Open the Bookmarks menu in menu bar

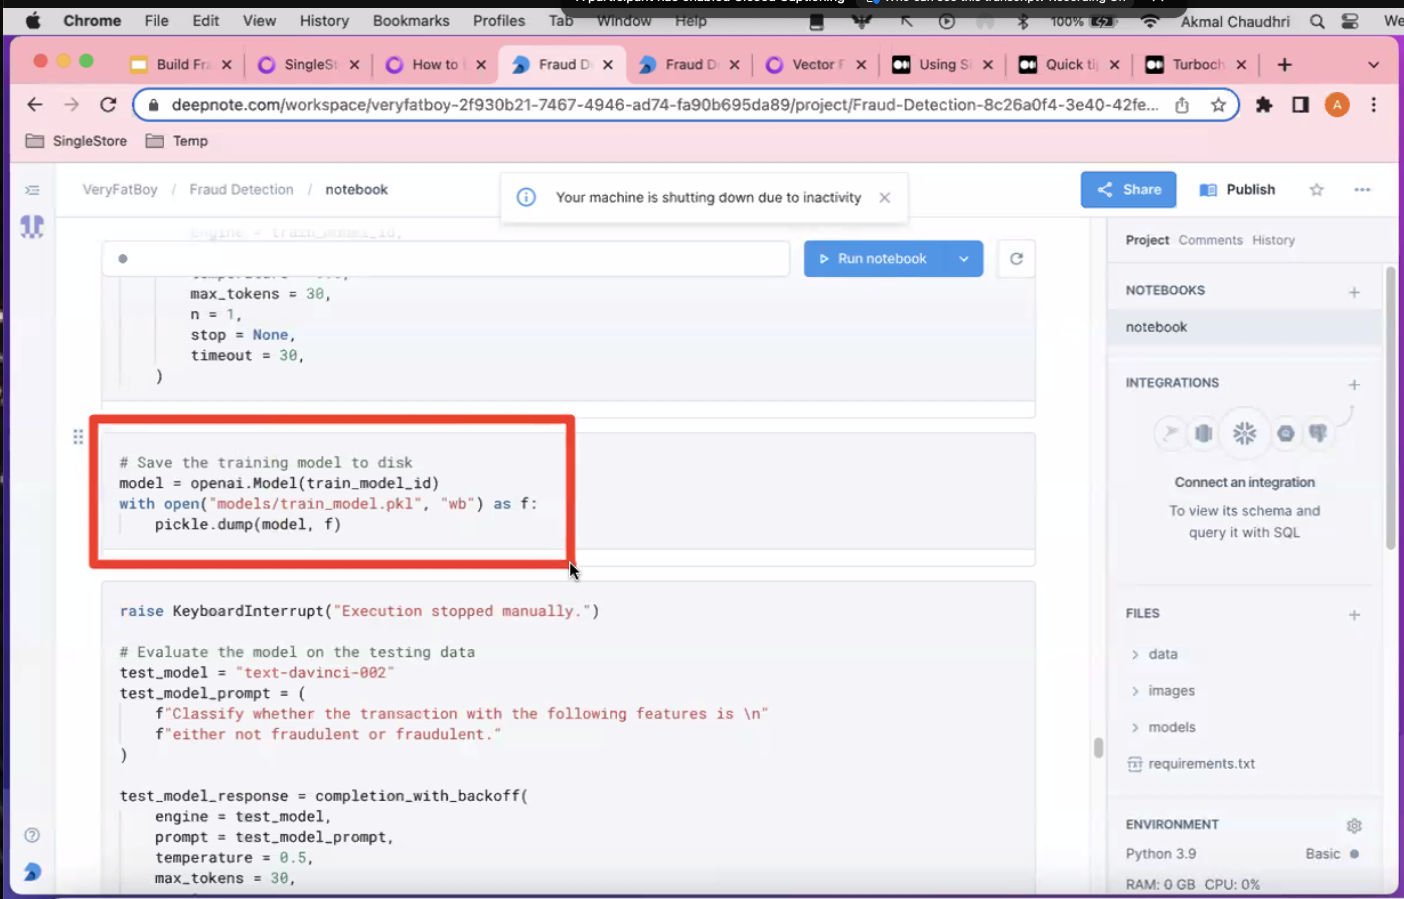(x=410, y=20)
